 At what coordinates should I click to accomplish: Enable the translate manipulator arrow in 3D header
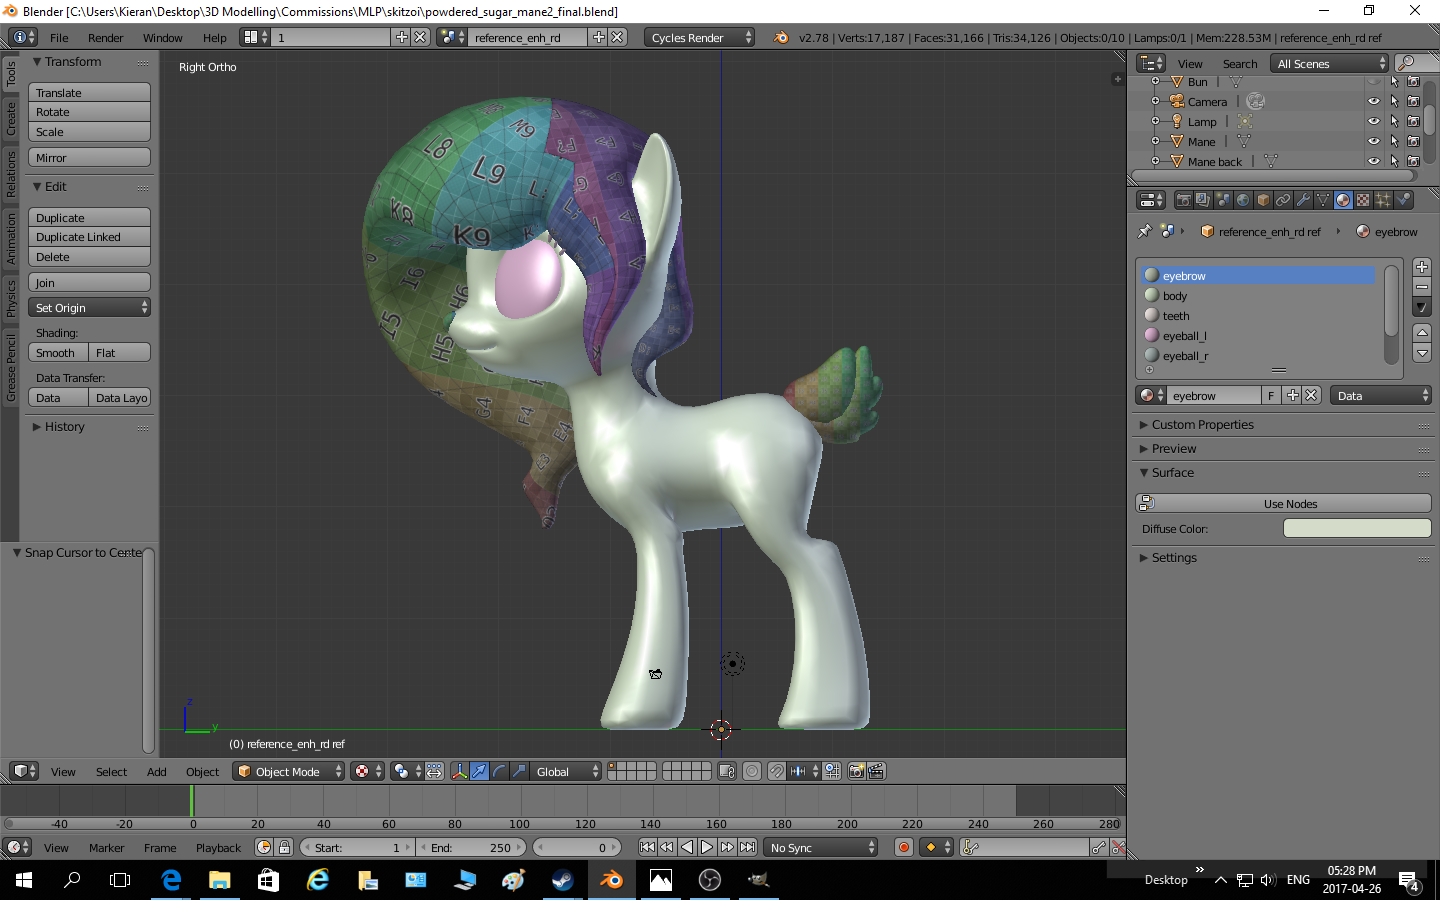click(479, 771)
